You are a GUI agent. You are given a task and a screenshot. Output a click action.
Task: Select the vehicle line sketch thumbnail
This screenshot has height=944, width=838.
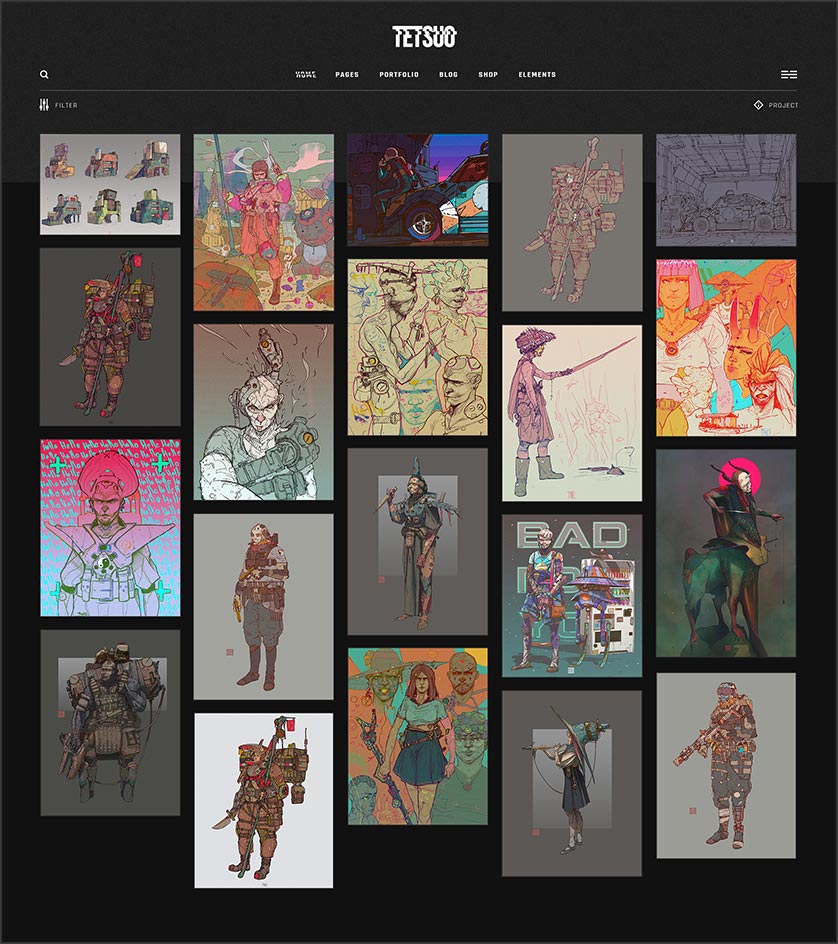click(x=726, y=190)
